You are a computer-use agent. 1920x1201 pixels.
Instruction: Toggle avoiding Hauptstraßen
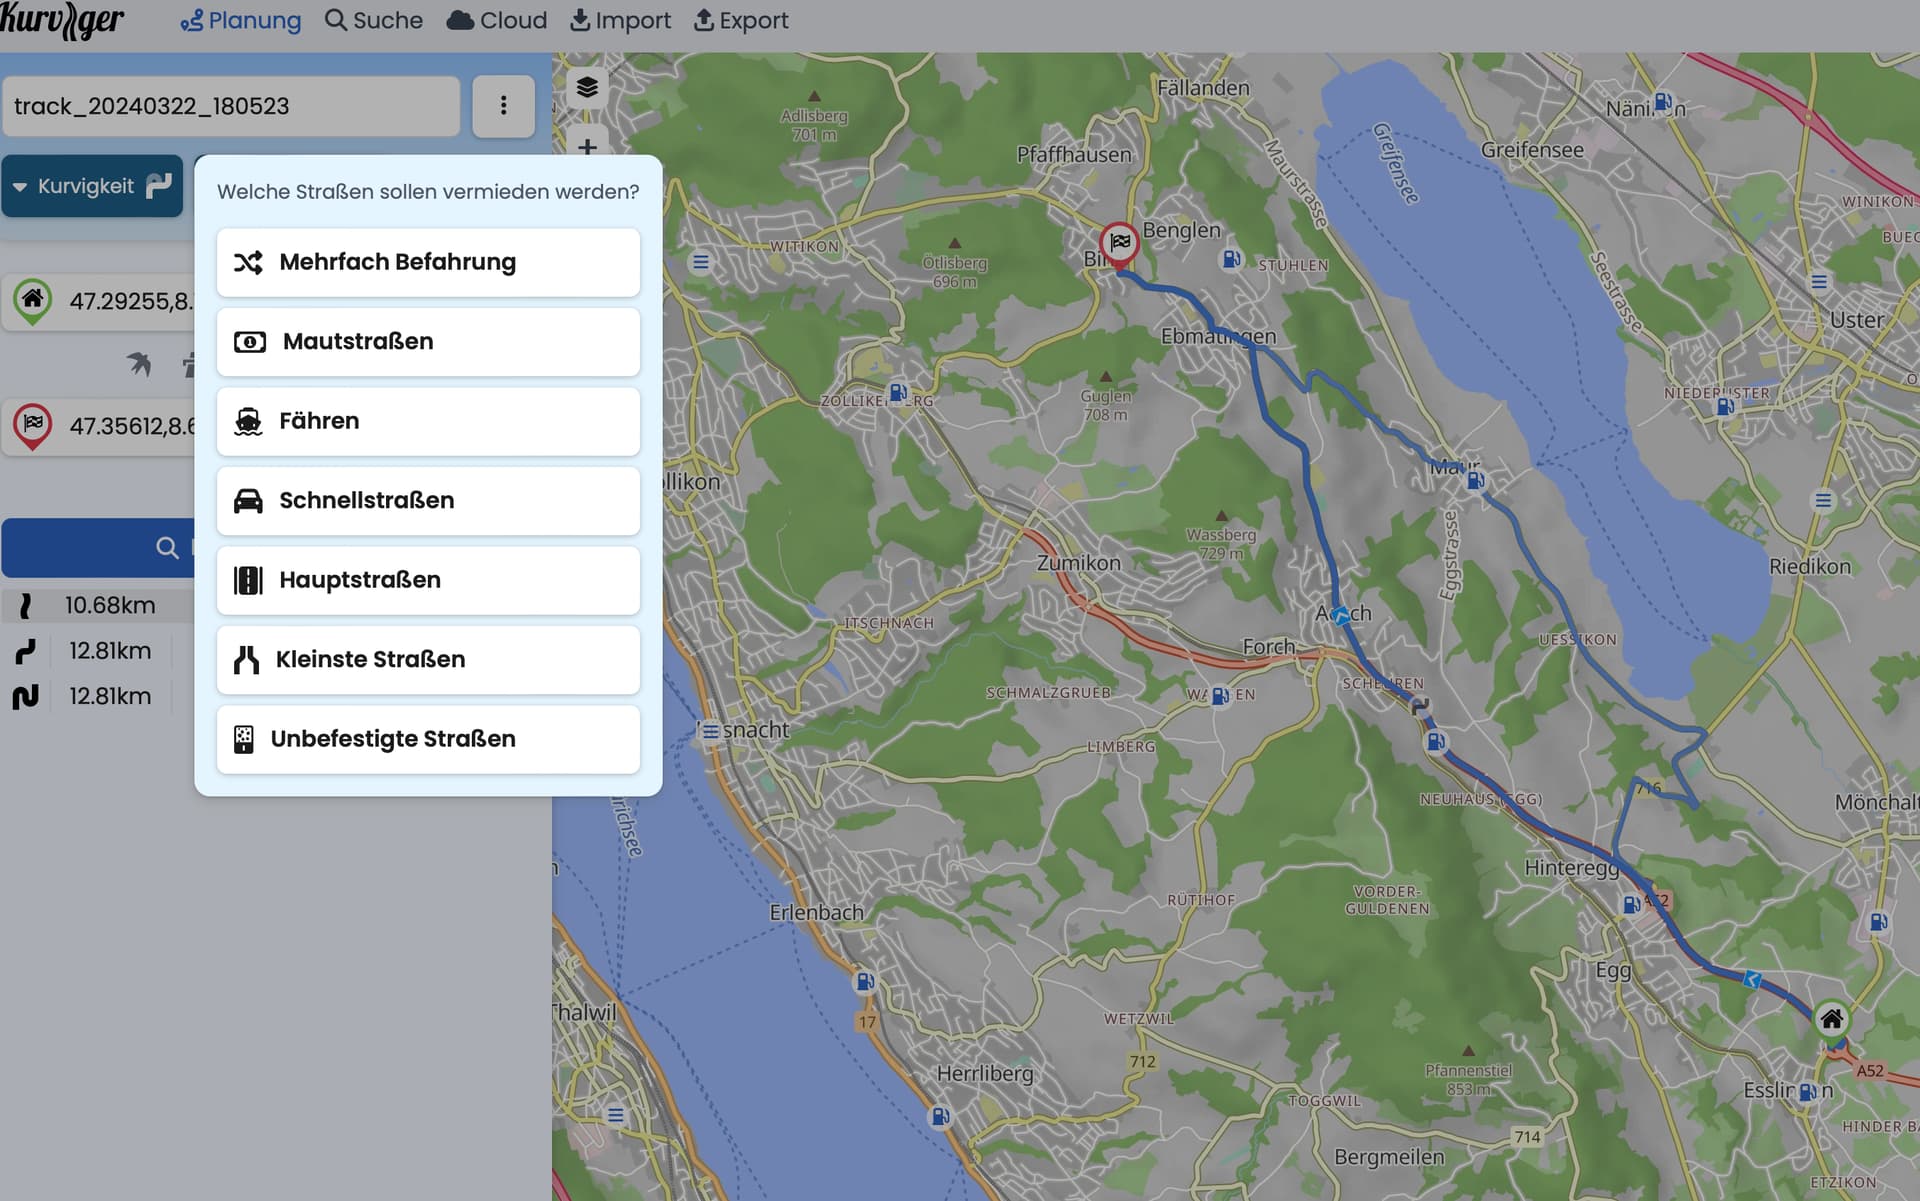tap(428, 580)
